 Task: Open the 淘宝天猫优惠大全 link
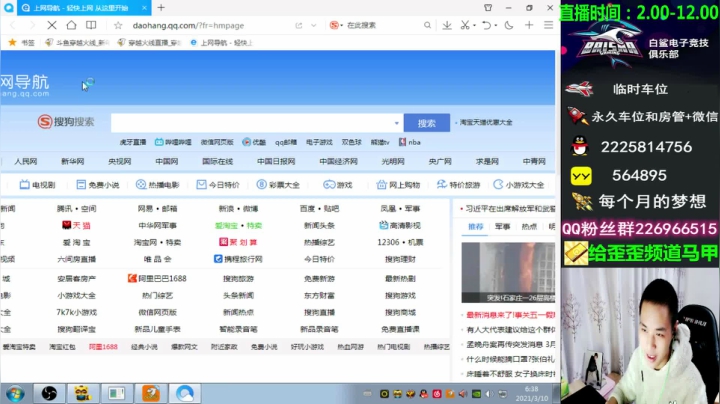pyautogui.click(x=486, y=123)
